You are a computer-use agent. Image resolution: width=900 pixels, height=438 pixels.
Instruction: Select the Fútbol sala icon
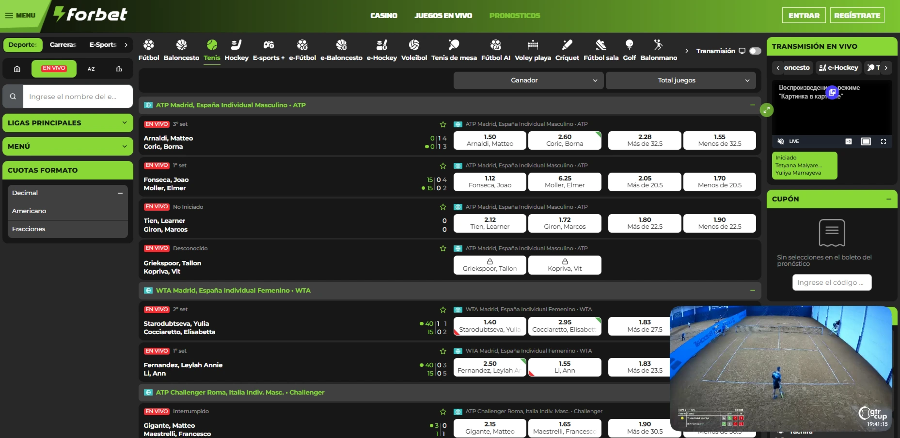pos(601,50)
